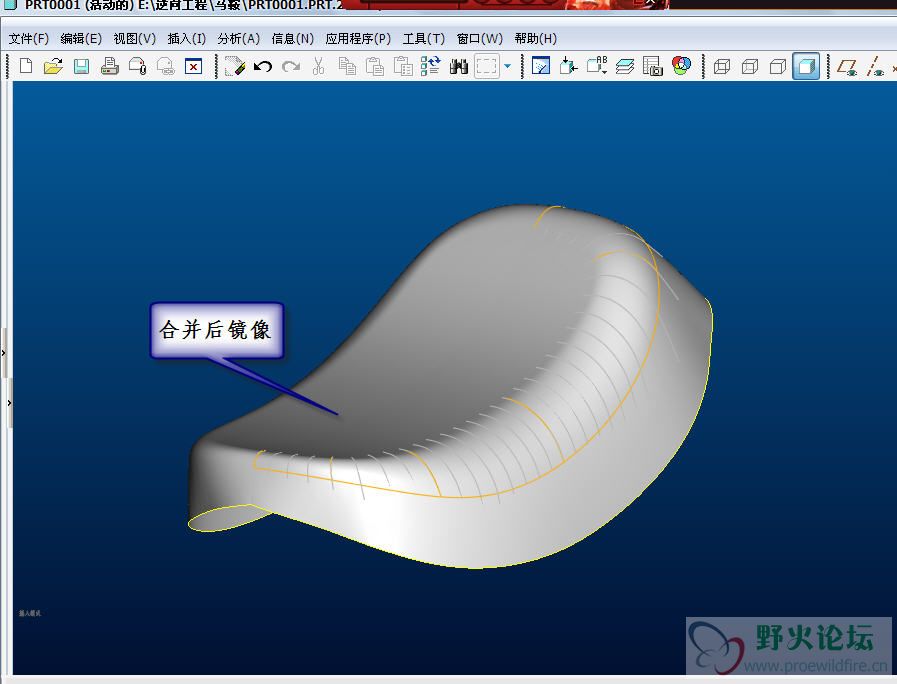
Task: Switch to hidden line display mode
Action: click(750, 67)
